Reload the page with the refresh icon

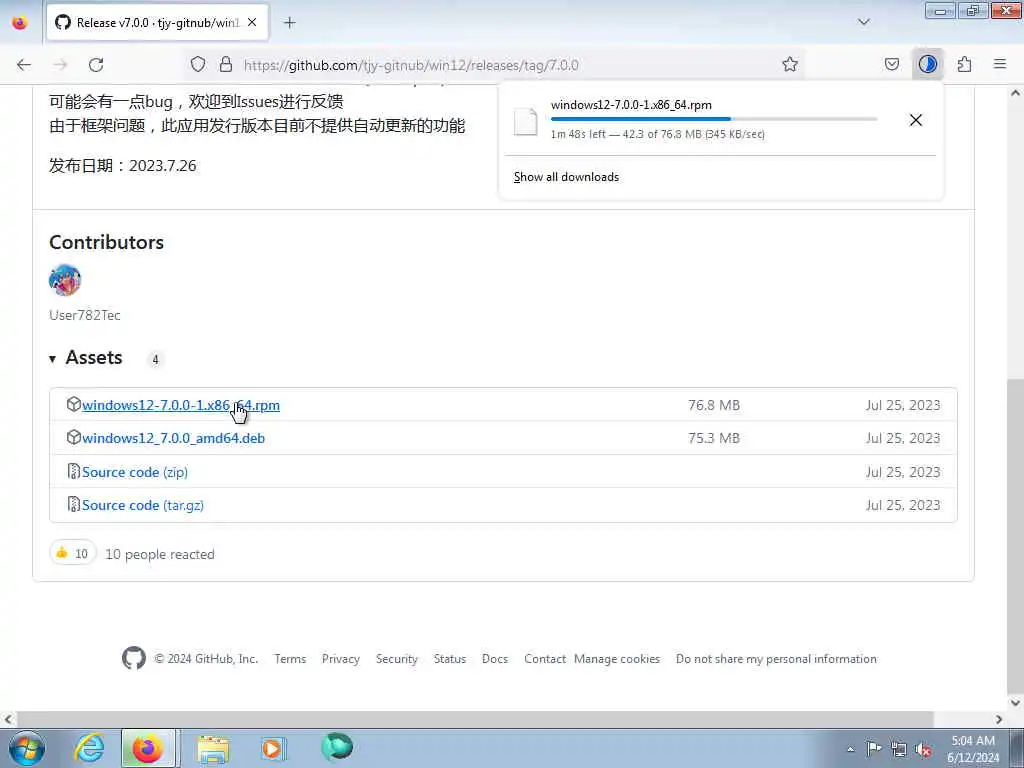(96, 65)
